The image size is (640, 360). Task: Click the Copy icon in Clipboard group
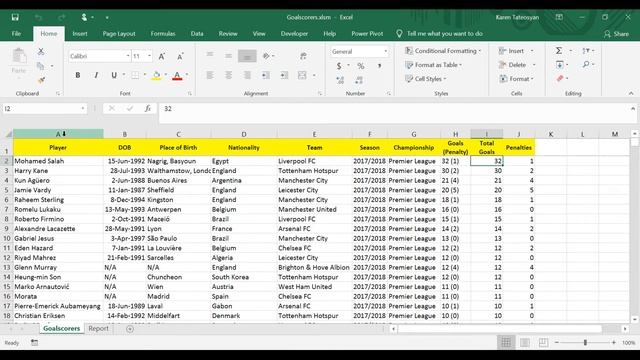40,66
